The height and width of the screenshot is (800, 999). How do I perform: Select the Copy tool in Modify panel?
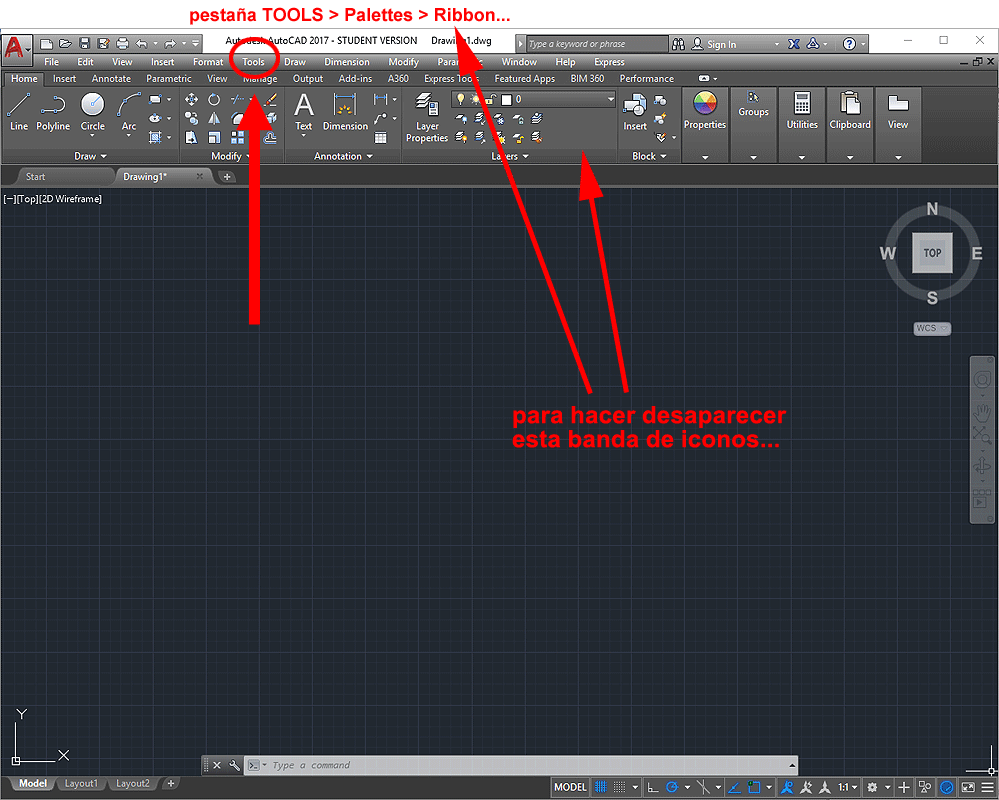[x=191, y=118]
